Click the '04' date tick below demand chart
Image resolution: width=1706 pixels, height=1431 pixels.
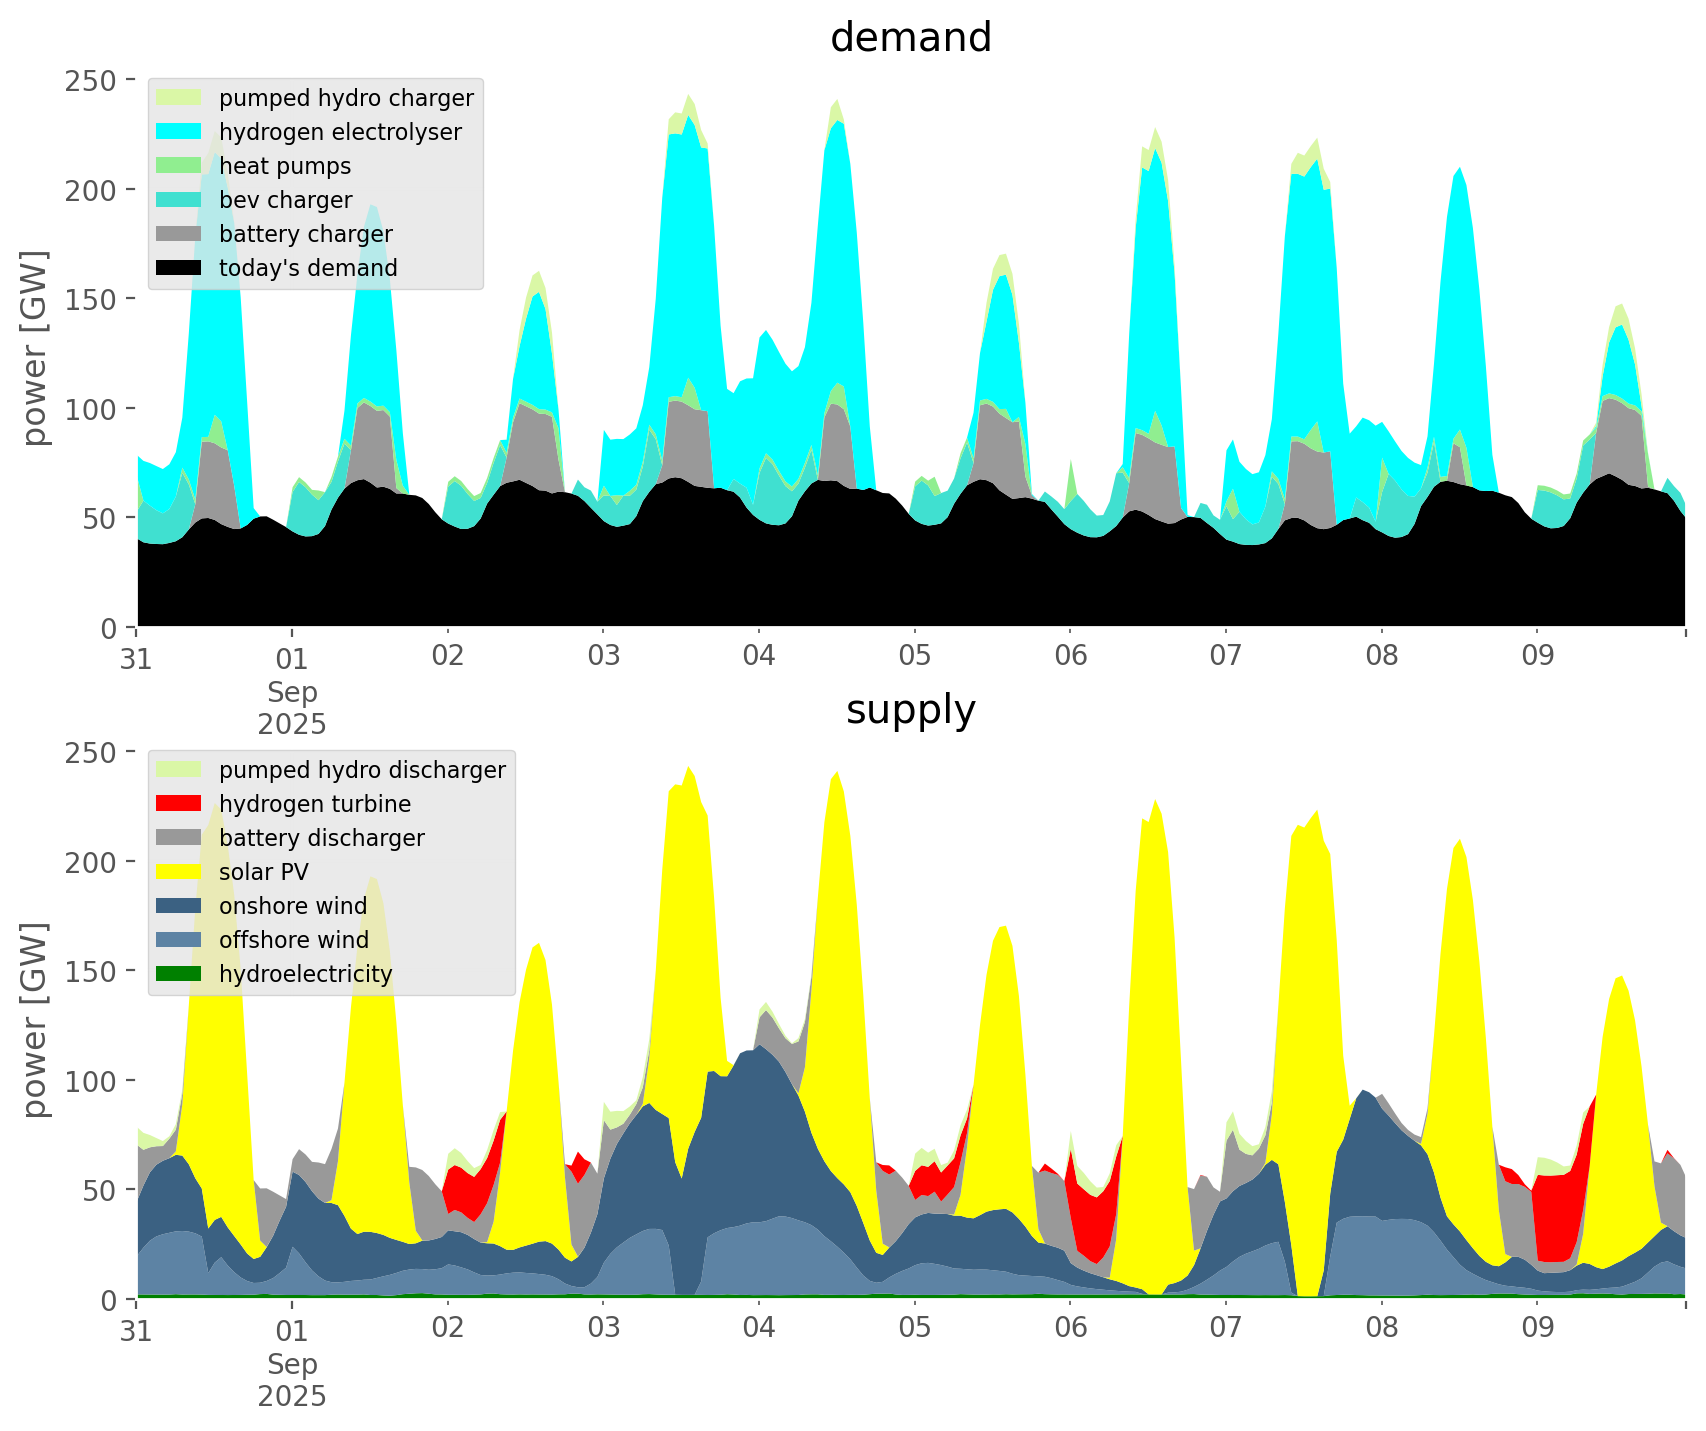coord(758,657)
